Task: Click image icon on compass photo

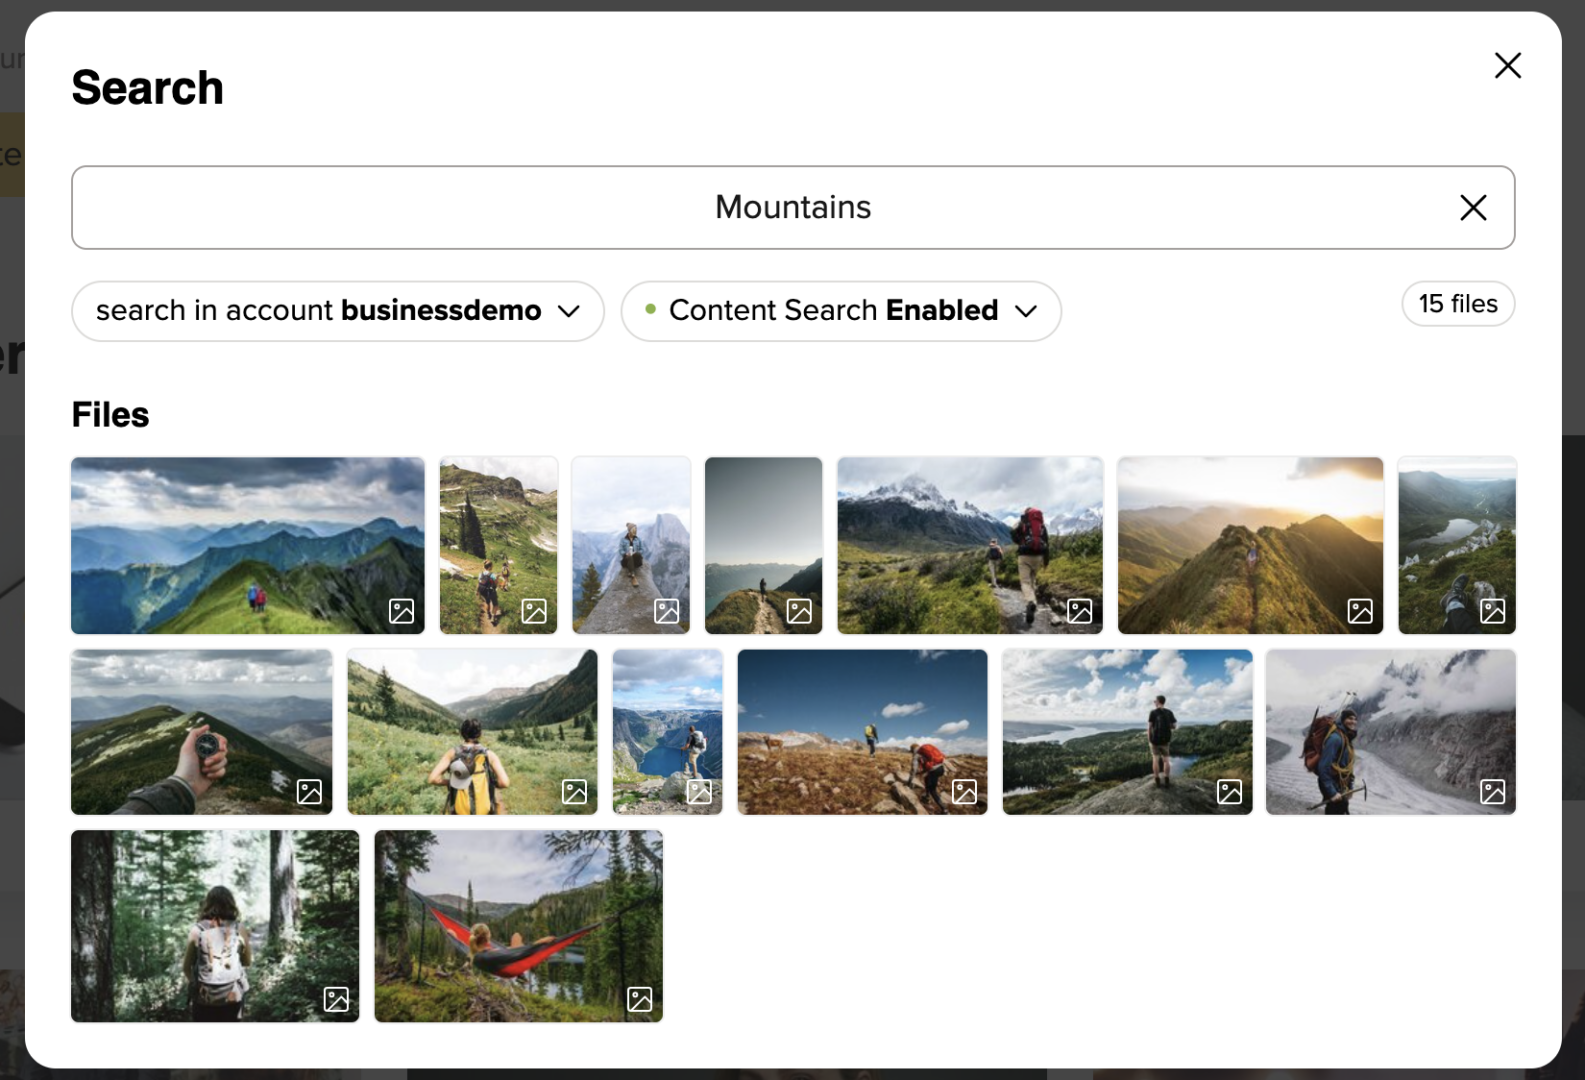Action: [310, 792]
